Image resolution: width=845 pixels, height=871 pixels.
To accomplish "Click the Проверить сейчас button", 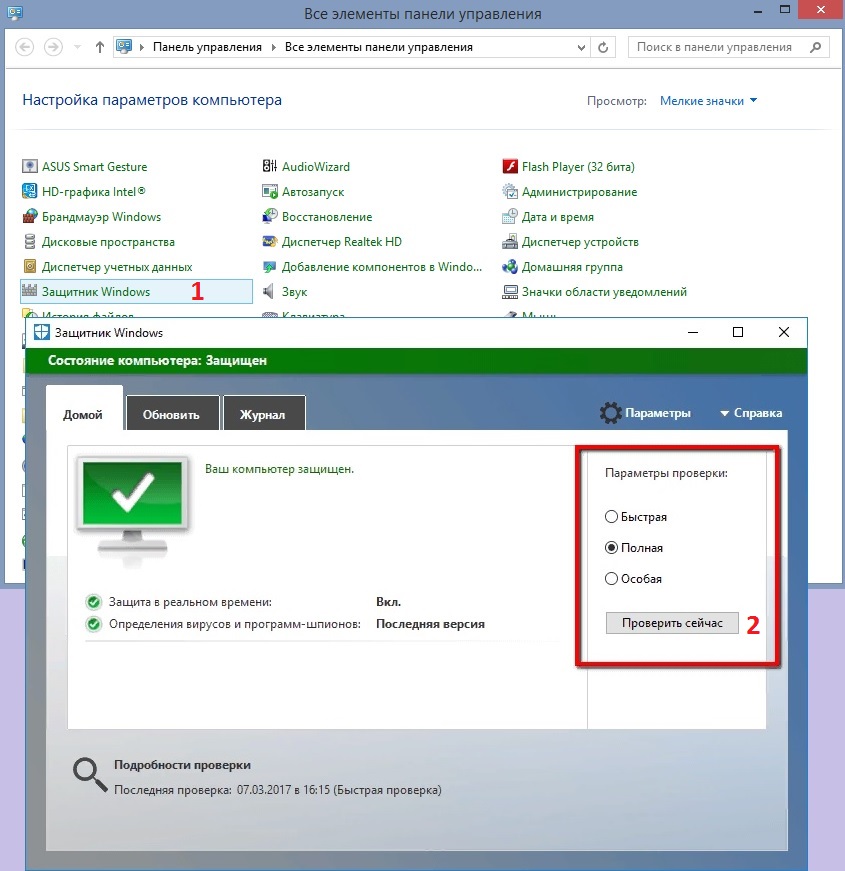I will click(672, 623).
